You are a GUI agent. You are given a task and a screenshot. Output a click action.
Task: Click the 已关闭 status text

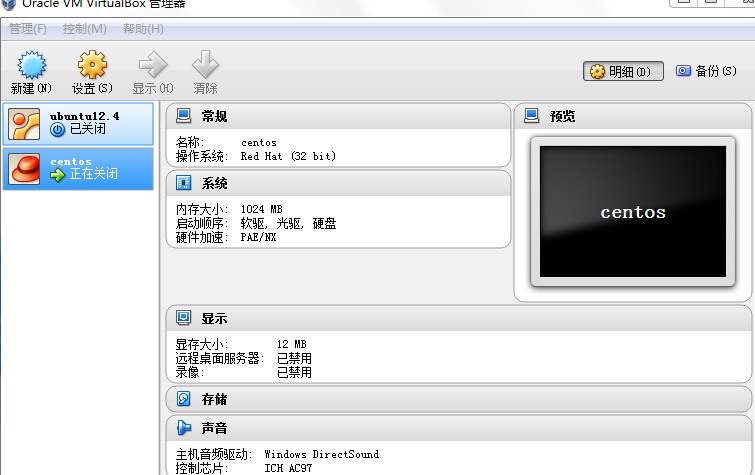click(x=87, y=129)
